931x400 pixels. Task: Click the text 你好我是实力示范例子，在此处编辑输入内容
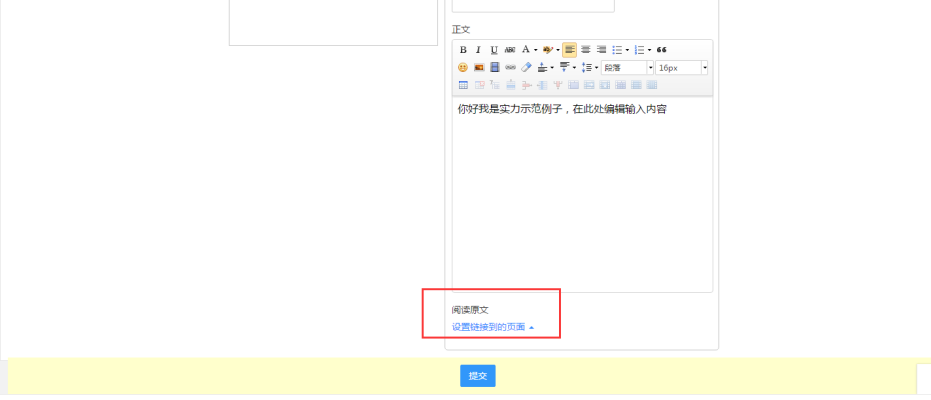tap(562, 109)
